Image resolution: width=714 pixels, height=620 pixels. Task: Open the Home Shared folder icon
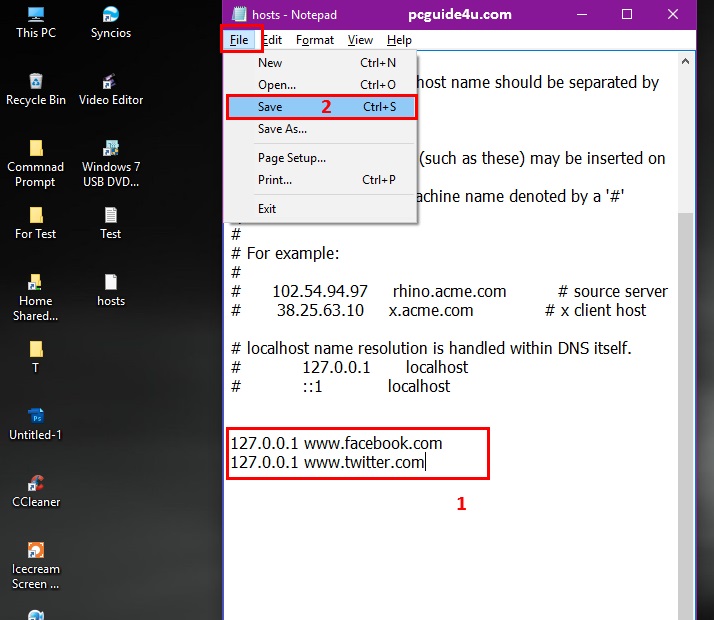[36, 283]
